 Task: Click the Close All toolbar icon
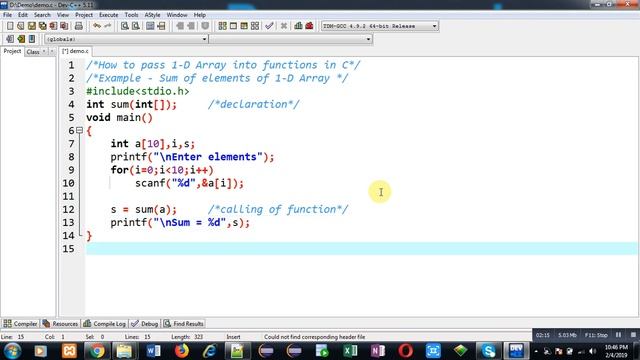tap(64, 26)
